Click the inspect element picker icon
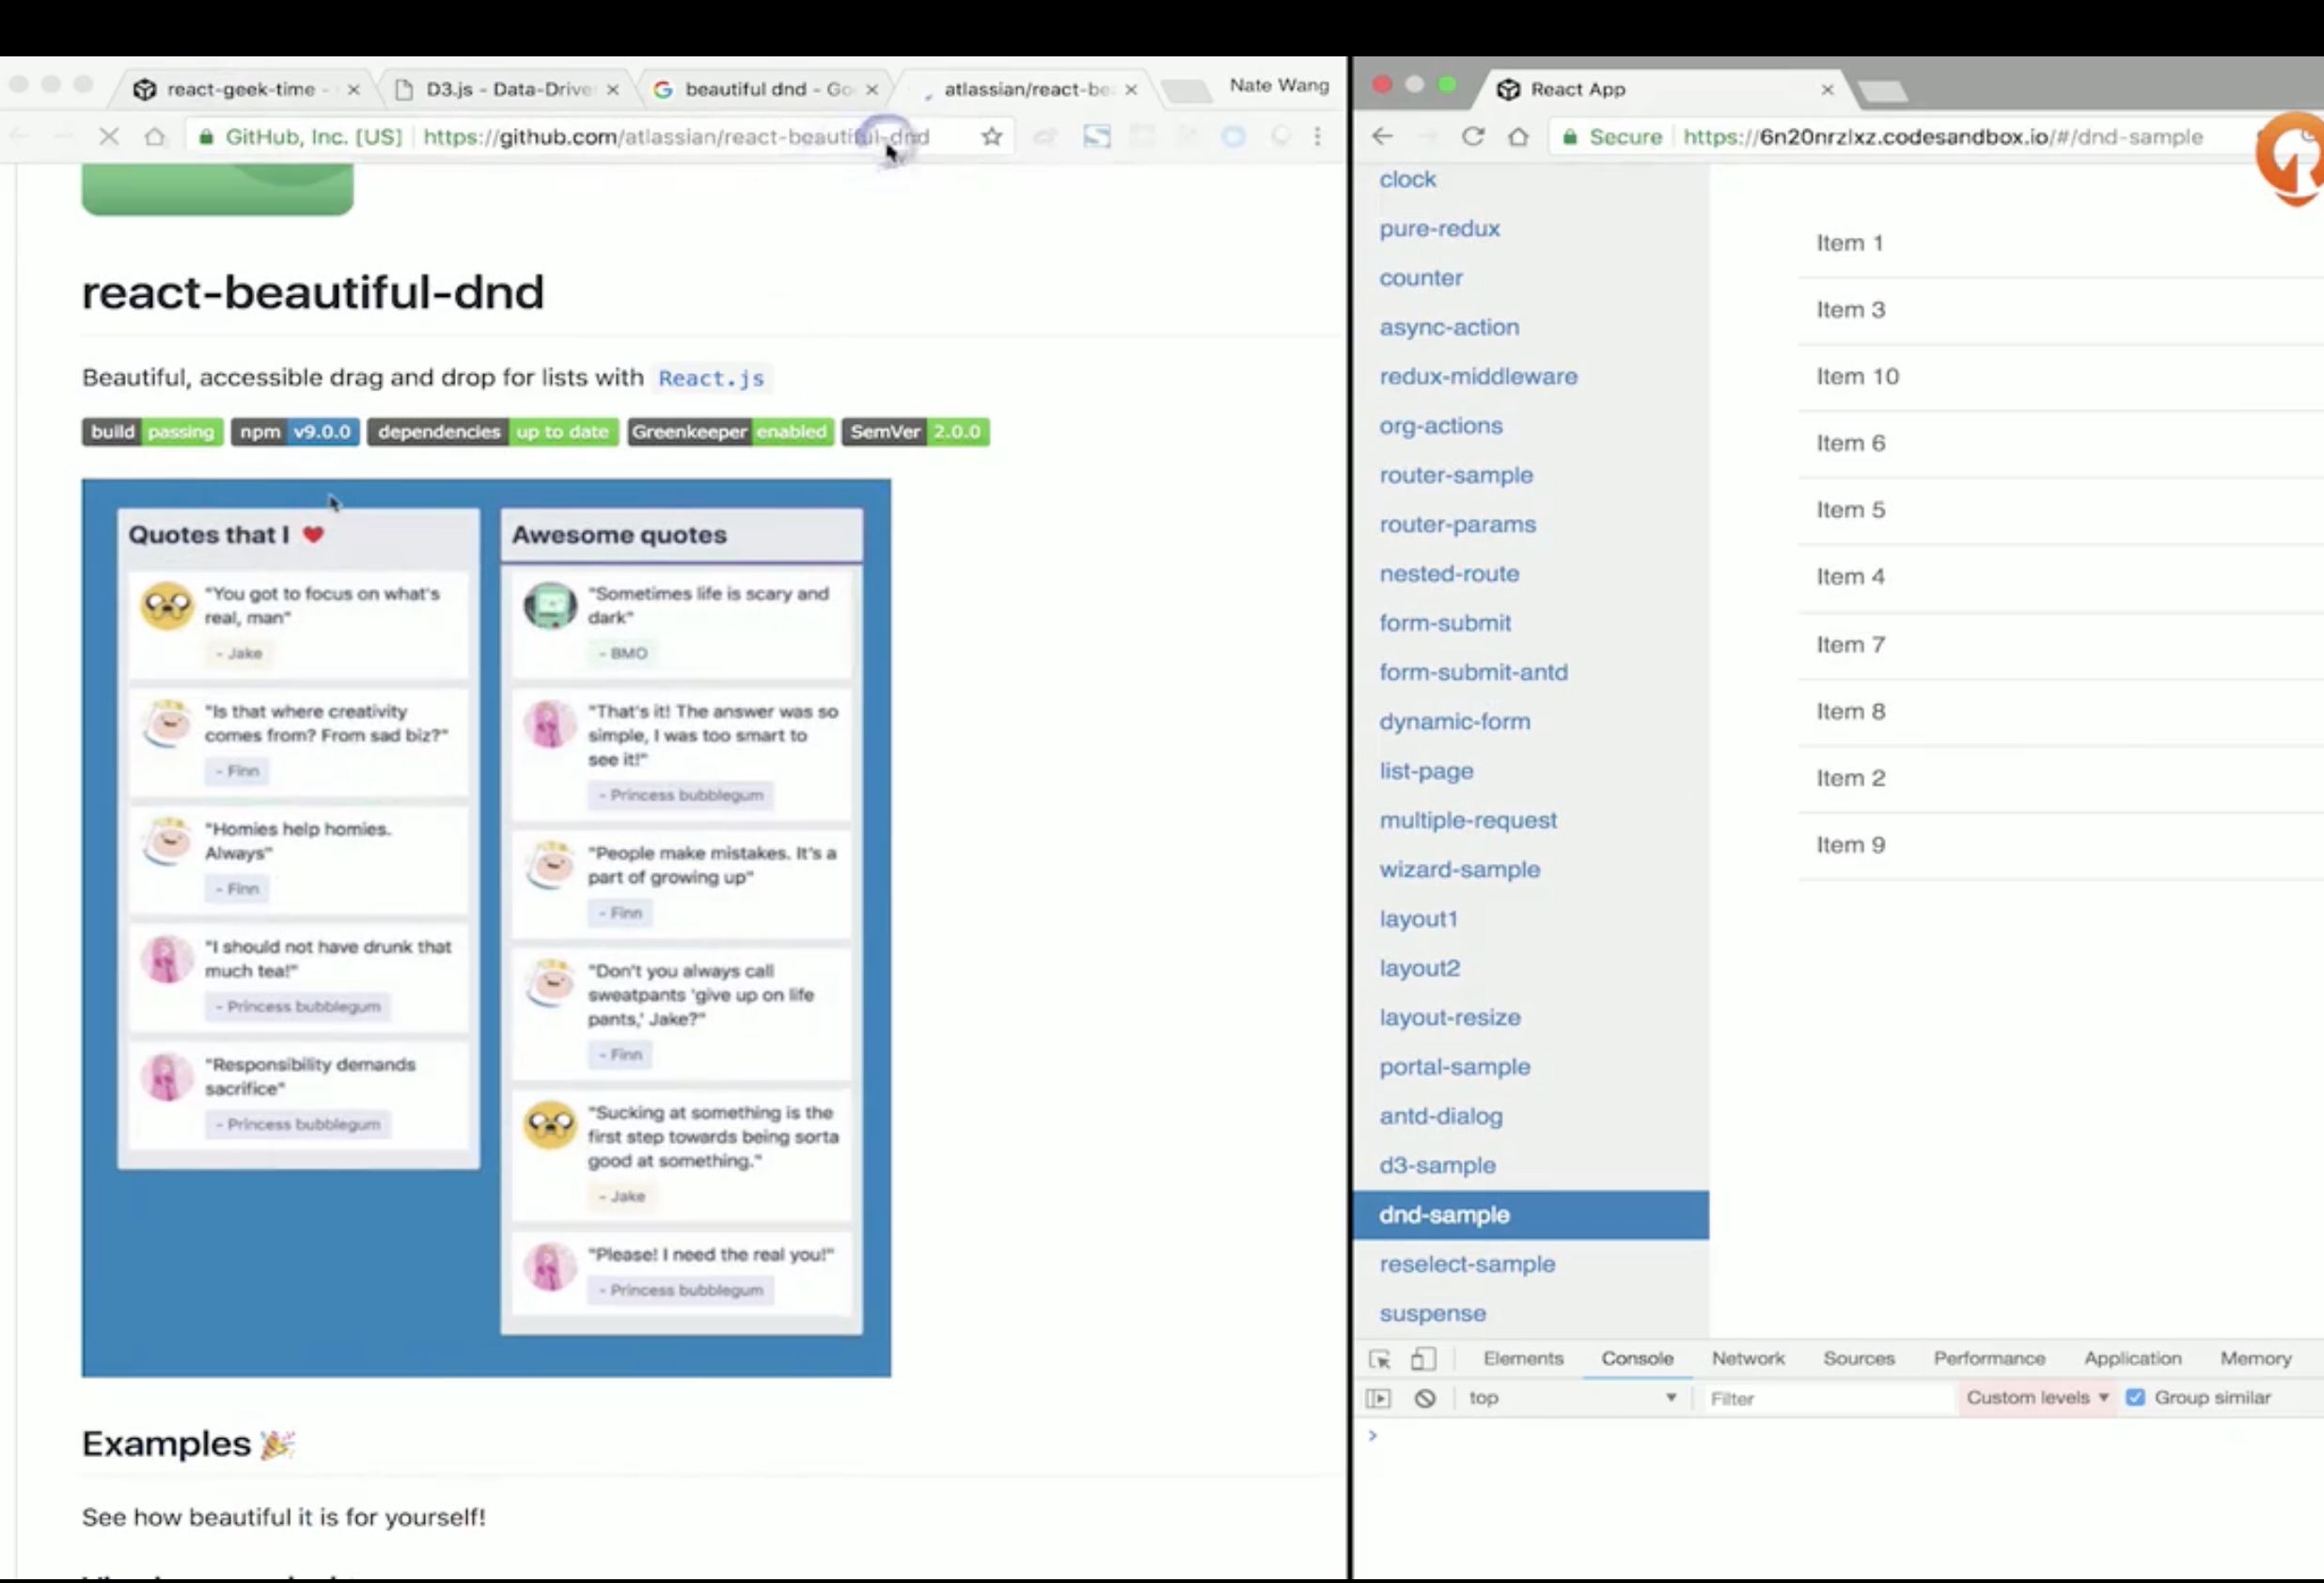Image resolution: width=2324 pixels, height=1583 pixels. tap(1379, 1359)
